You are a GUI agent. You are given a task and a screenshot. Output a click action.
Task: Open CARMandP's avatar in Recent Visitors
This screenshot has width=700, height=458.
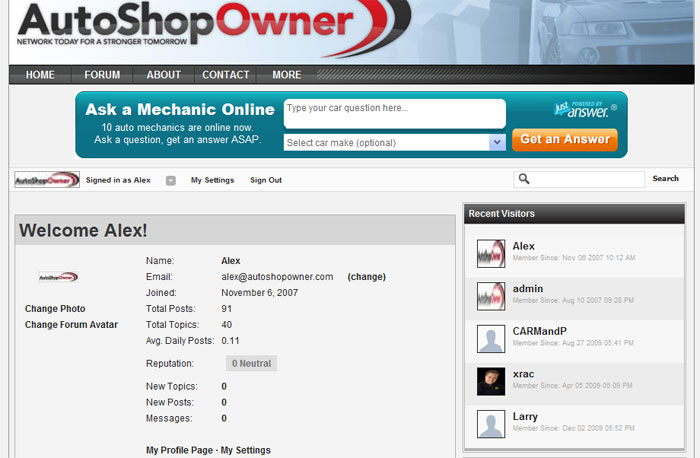(x=491, y=339)
